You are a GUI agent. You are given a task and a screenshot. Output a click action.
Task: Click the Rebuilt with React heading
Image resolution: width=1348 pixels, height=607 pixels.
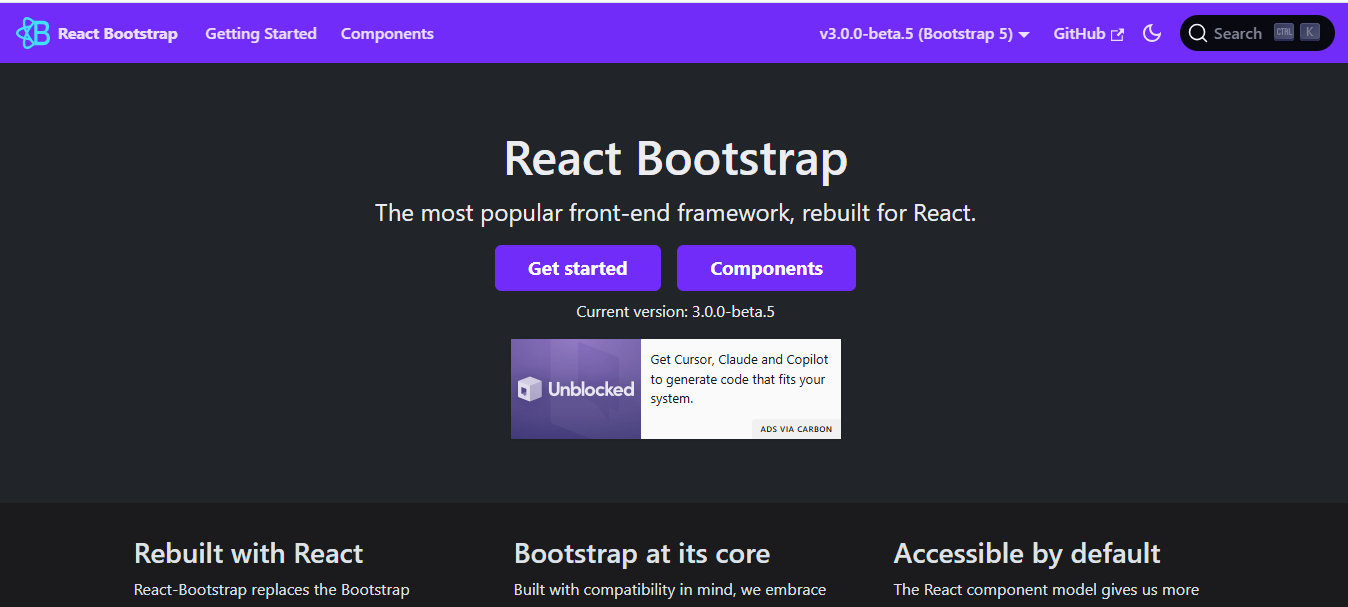pos(248,553)
